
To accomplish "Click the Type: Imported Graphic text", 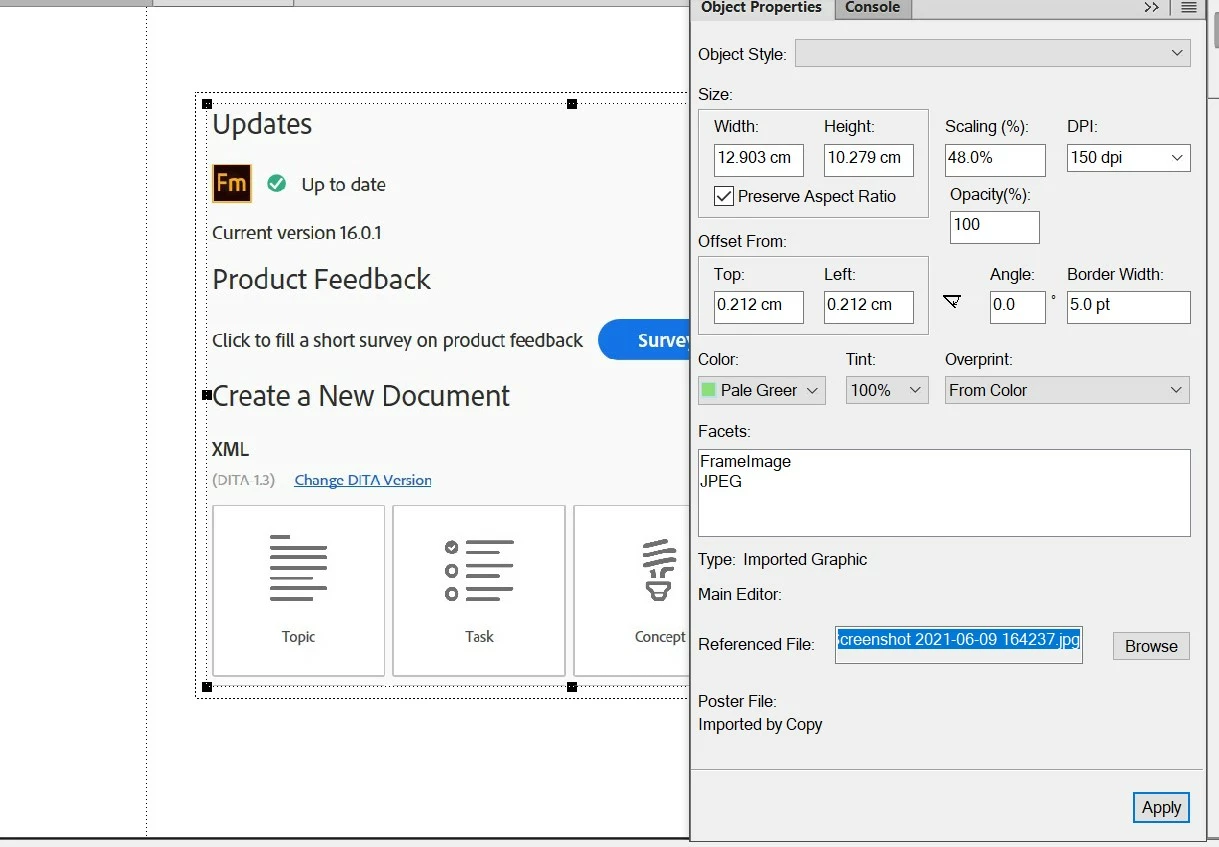I will click(783, 560).
